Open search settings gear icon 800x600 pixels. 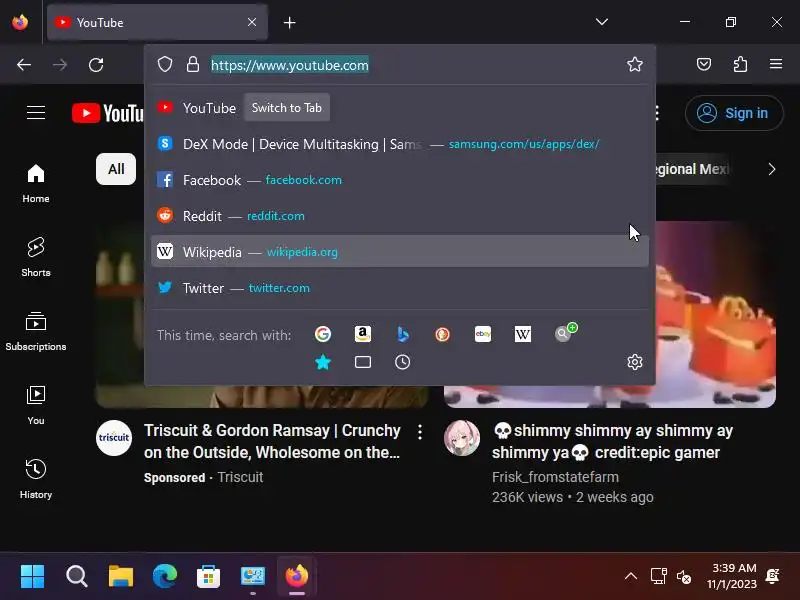coord(635,362)
